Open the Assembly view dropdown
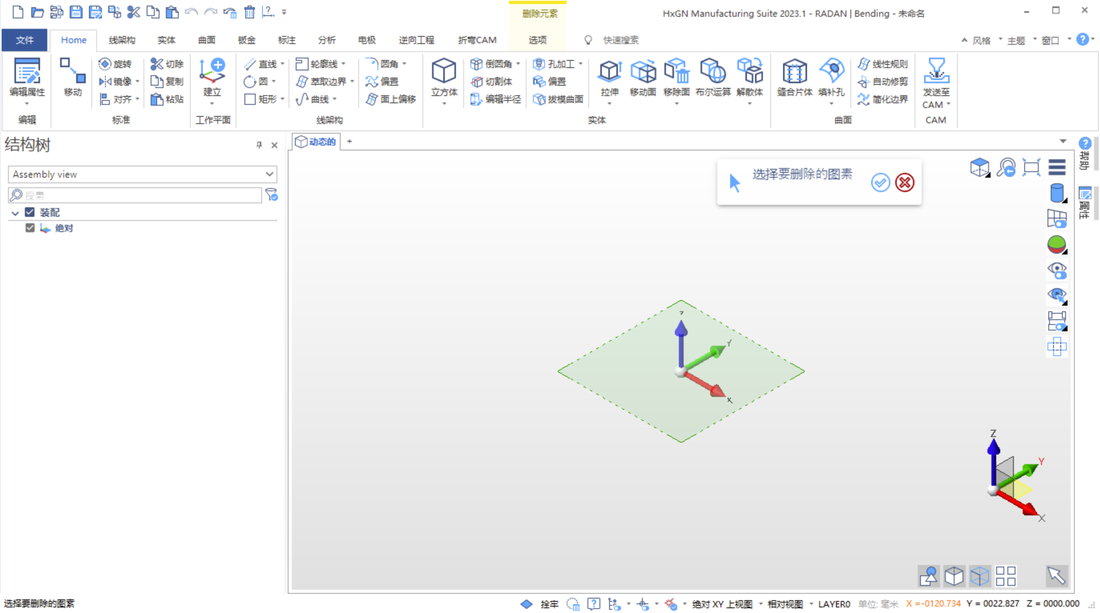Image resolution: width=1100 pixels, height=613 pixels. pos(142,174)
